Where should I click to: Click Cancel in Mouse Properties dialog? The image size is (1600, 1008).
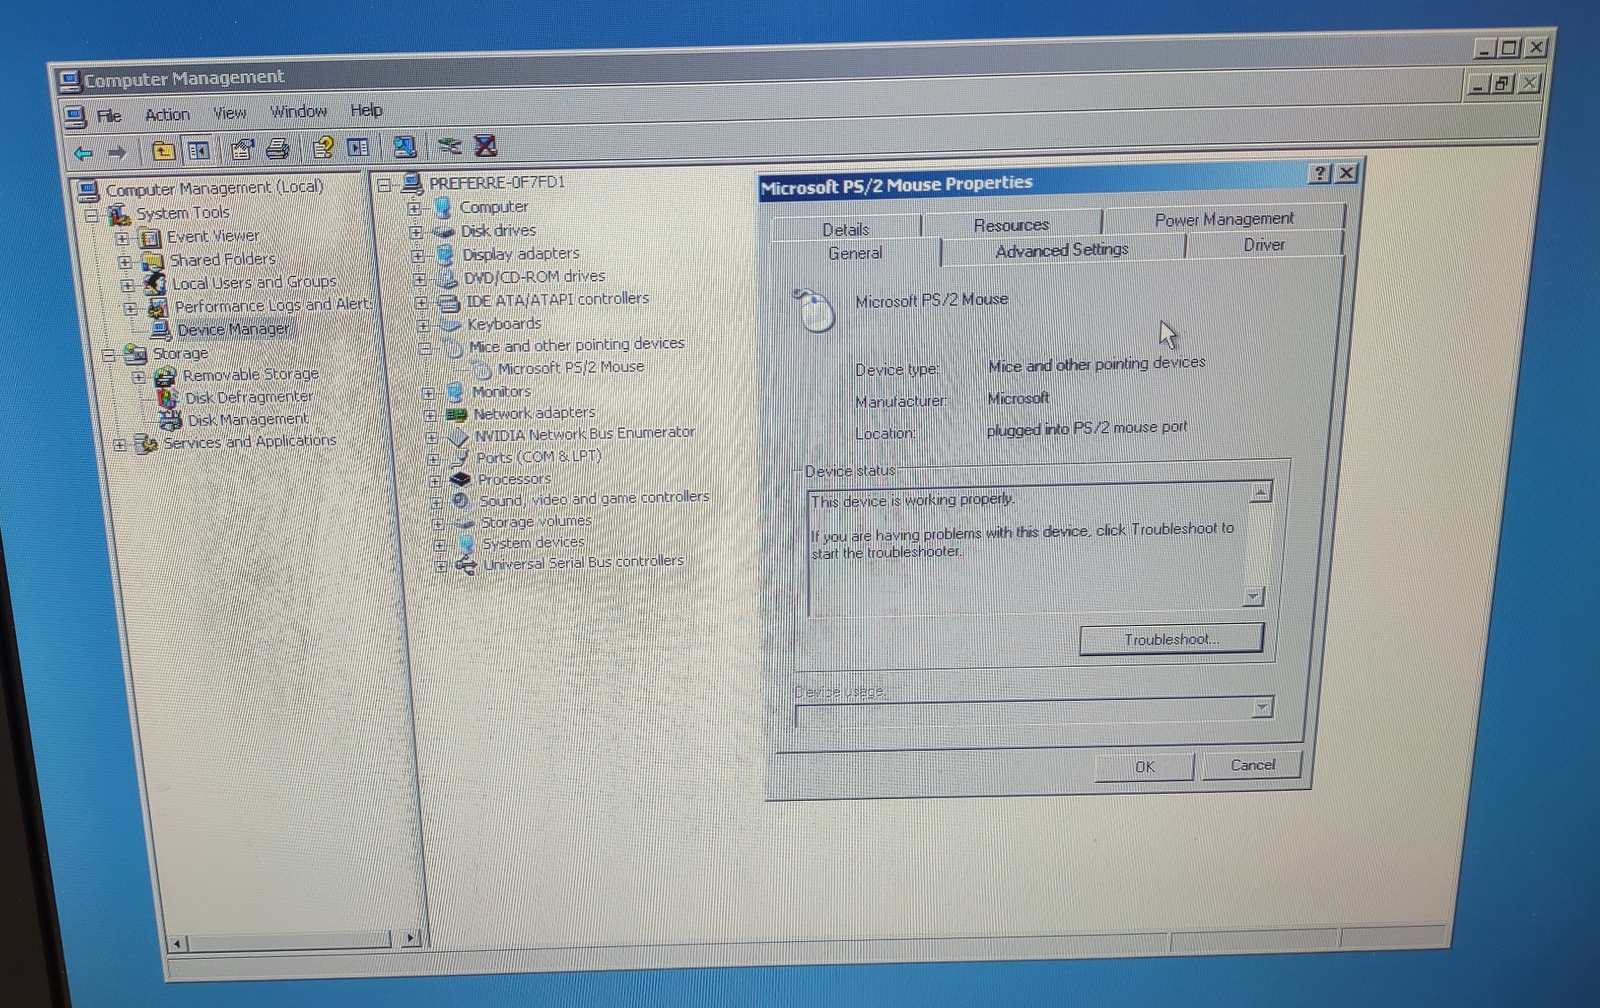point(1252,765)
